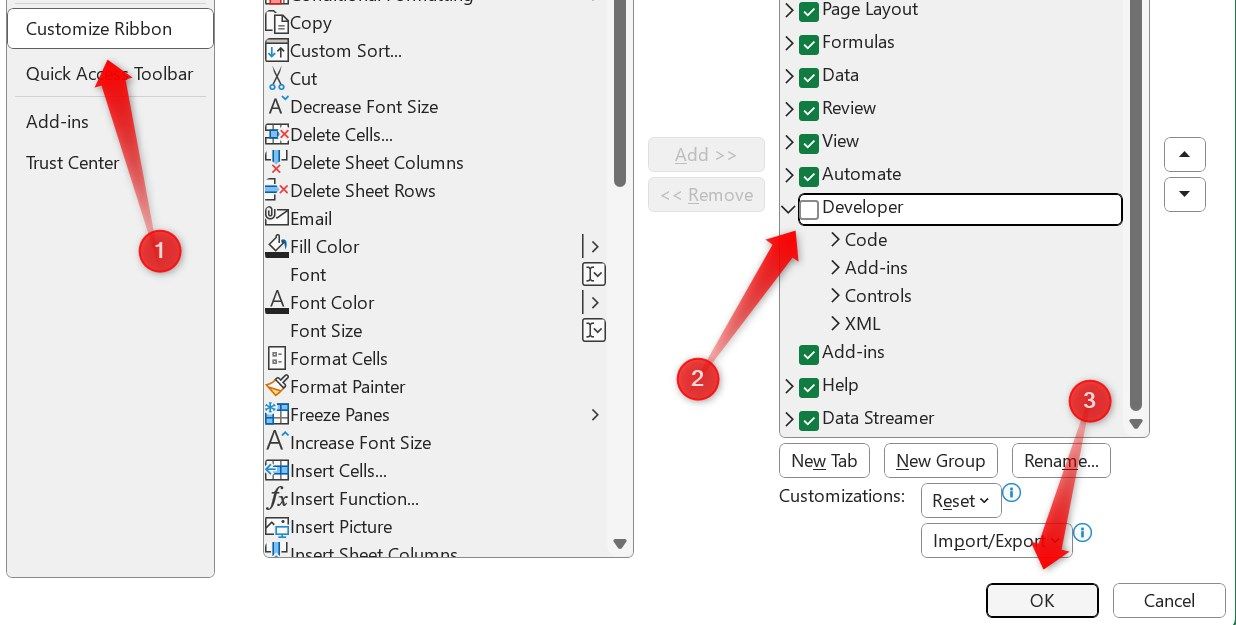Image resolution: width=1236 pixels, height=625 pixels.
Task: Click the New Tab button
Action: (x=824, y=461)
